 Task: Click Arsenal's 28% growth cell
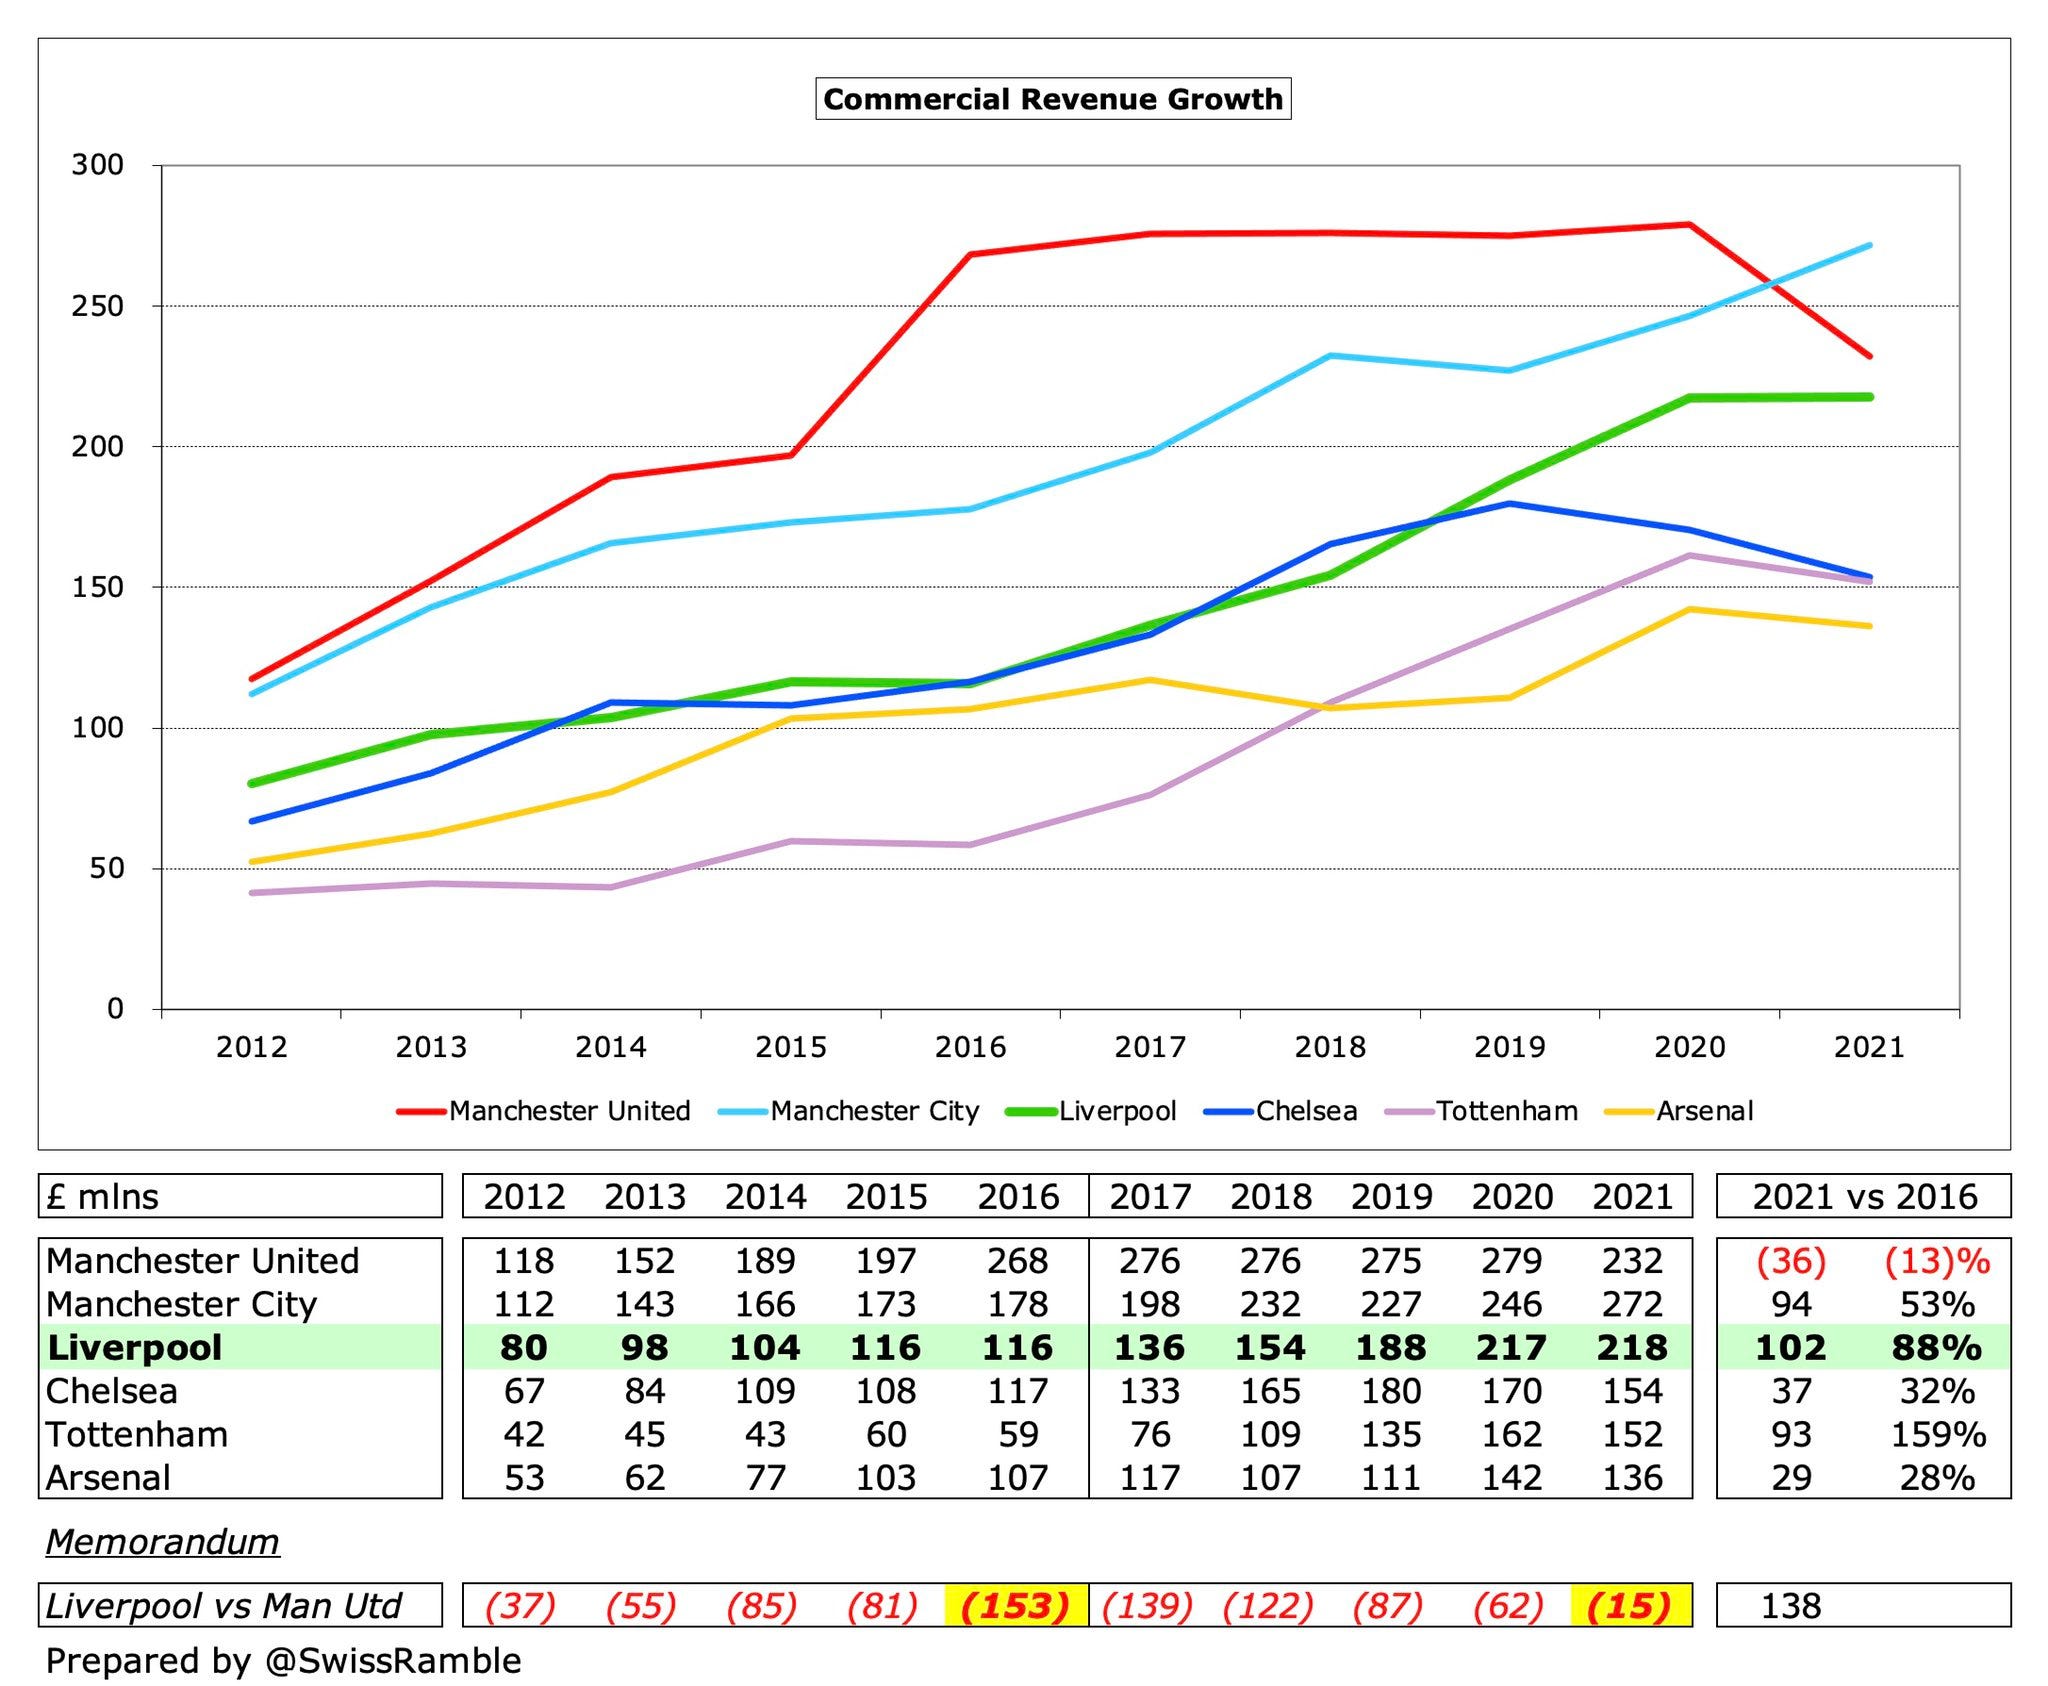pos(1938,1477)
